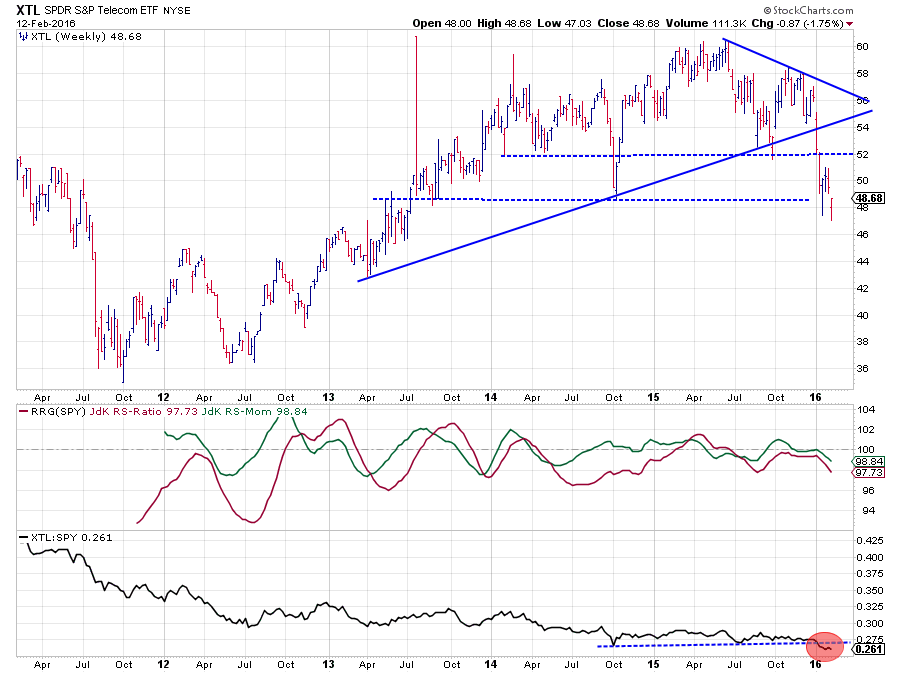Click the JdK RS-Mom 98.84 legend
This screenshot has height=673, width=900.
(x=254, y=412)
